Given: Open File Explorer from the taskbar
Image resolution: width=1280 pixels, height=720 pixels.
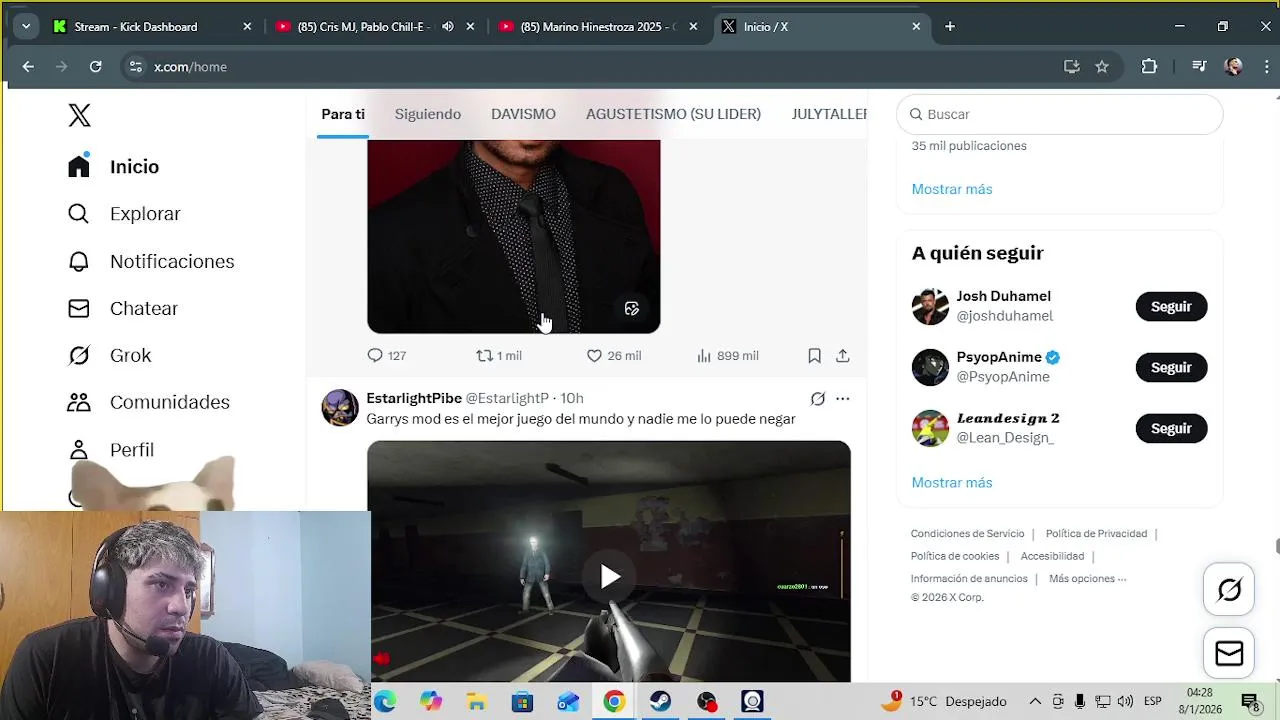Looking at the screenshot, I should tap(477, 702).
